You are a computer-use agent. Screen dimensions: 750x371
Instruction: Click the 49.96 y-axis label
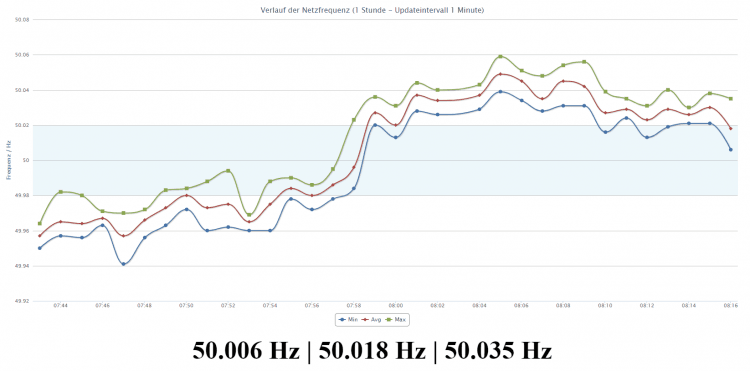[23, 231]
